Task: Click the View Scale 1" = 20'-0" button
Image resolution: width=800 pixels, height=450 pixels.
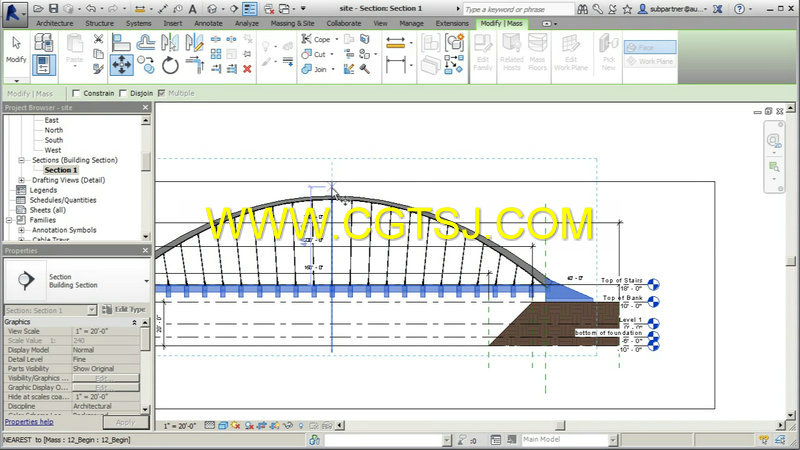Action: (180, 426)
